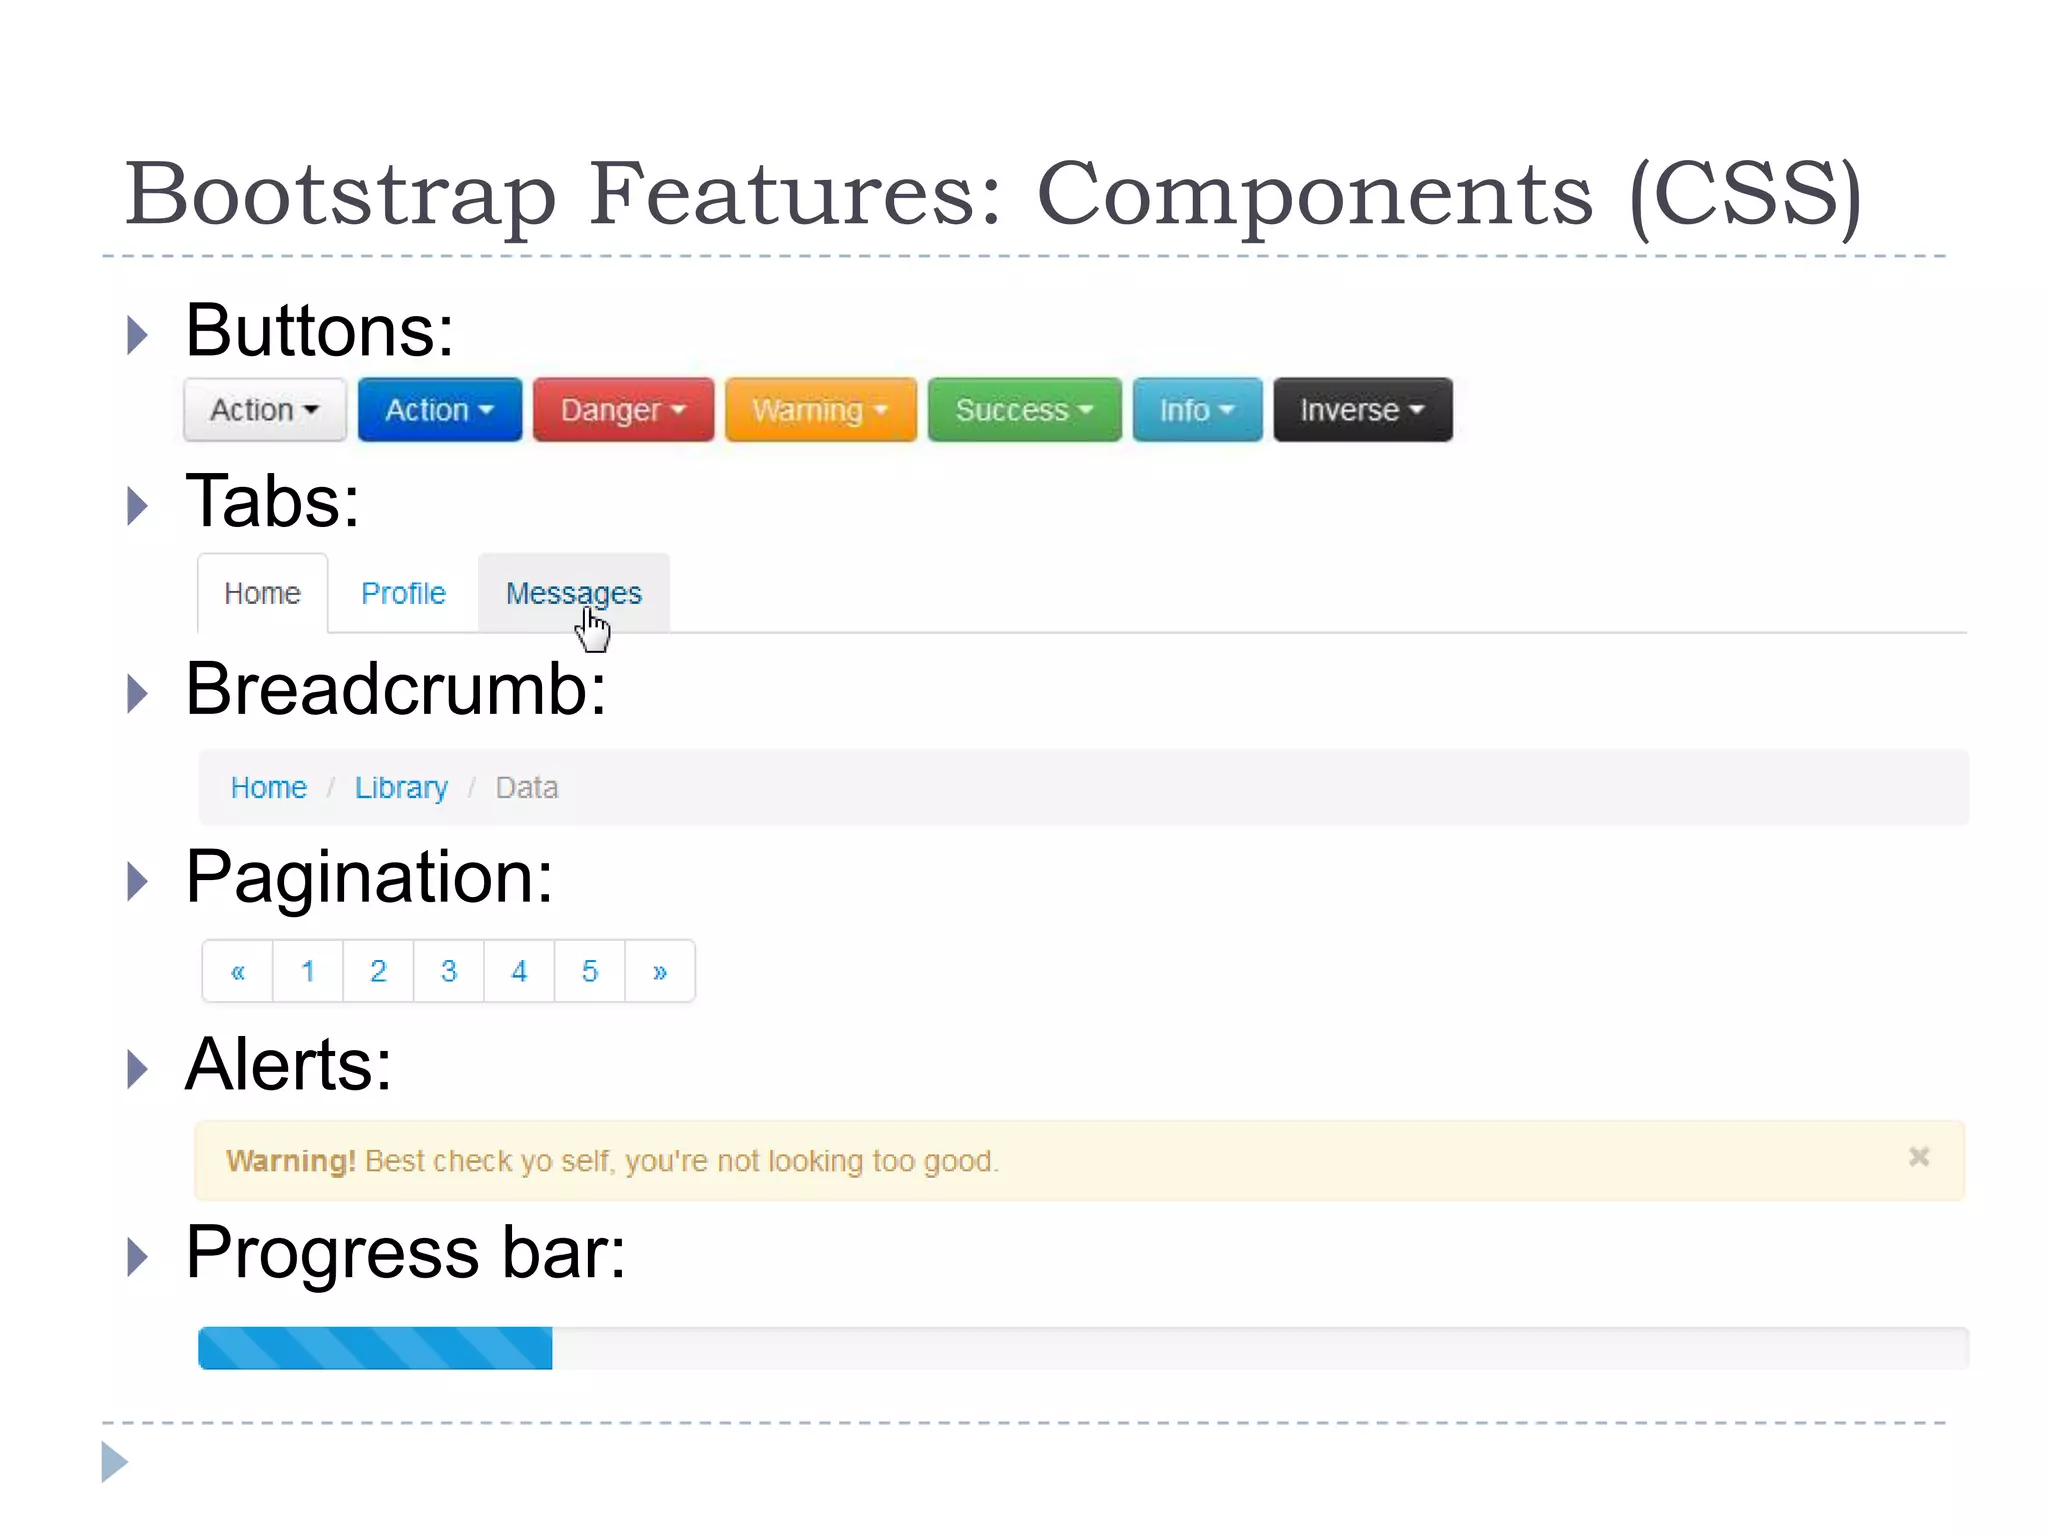The width and height of the screenshot is (2048, 1536).
Task: Click the Data breadcrumb item
Action: tap(527, 788)
